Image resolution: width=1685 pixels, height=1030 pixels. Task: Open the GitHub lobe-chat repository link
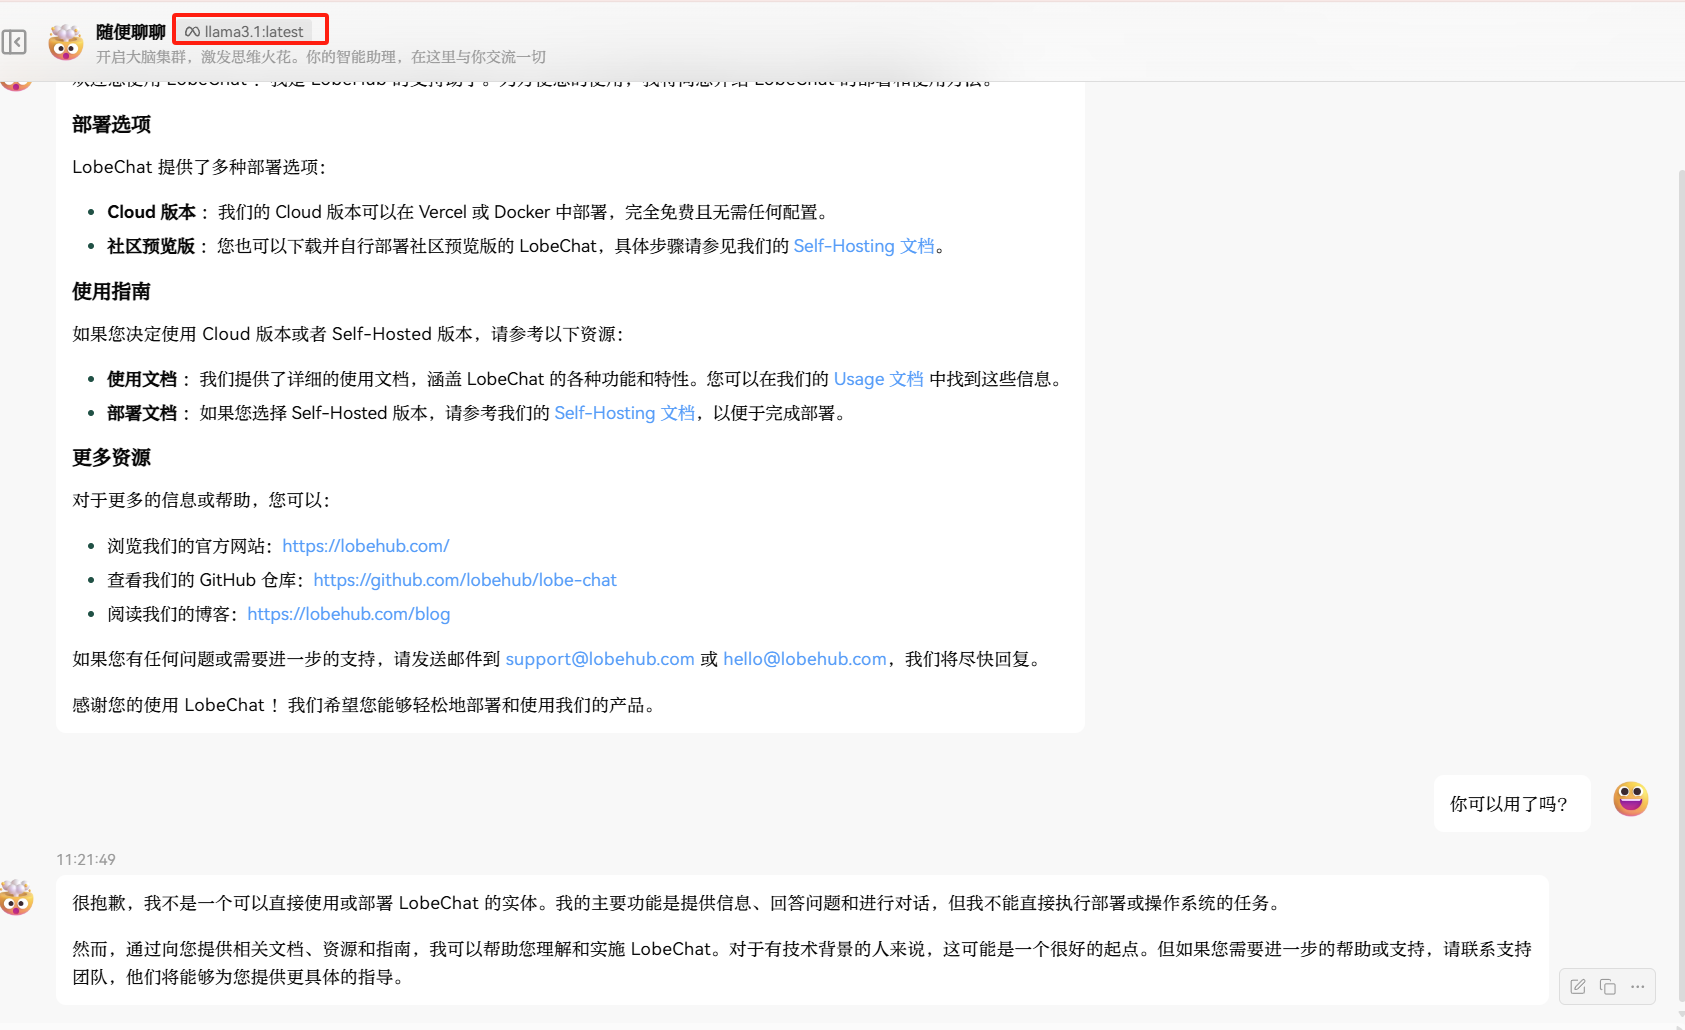point(464,580)
